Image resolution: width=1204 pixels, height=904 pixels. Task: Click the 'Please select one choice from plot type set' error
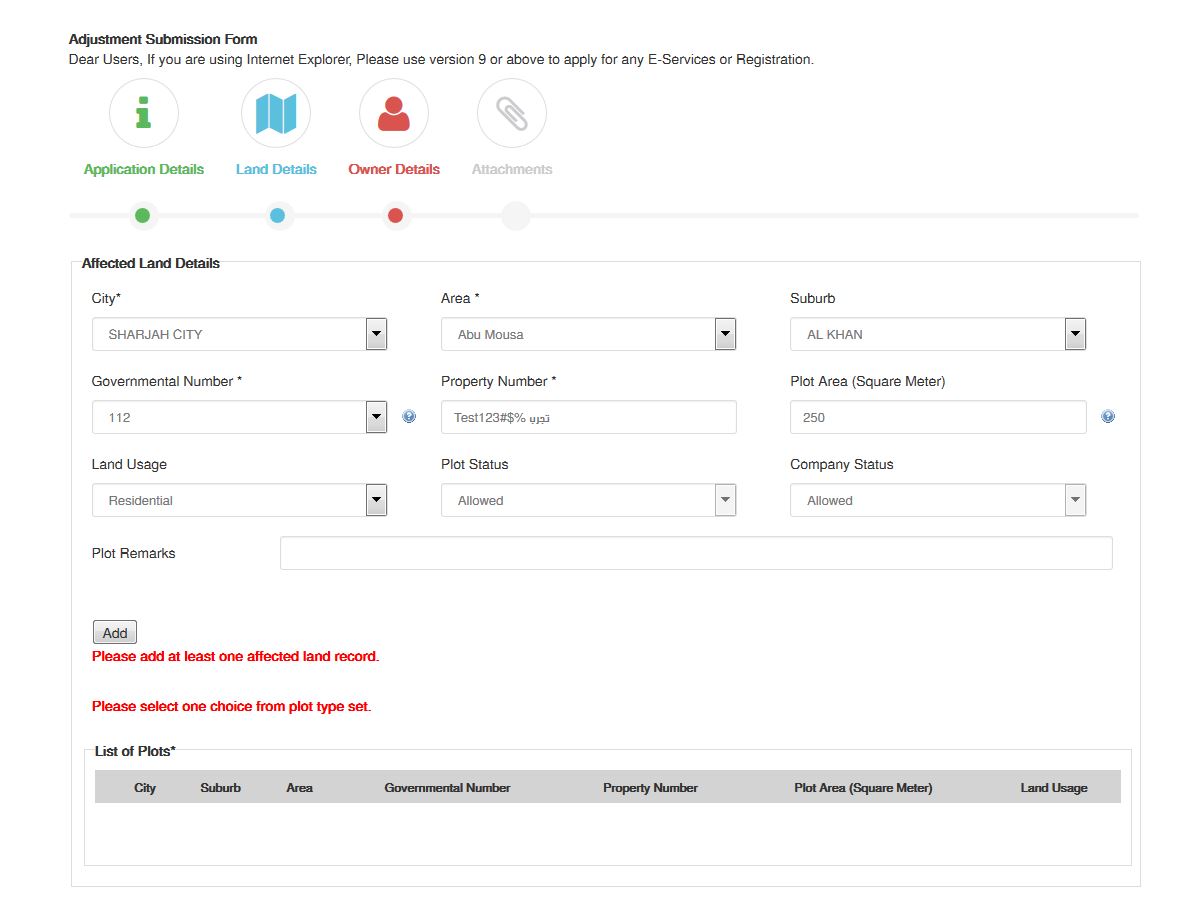click(x=232, y=706)
